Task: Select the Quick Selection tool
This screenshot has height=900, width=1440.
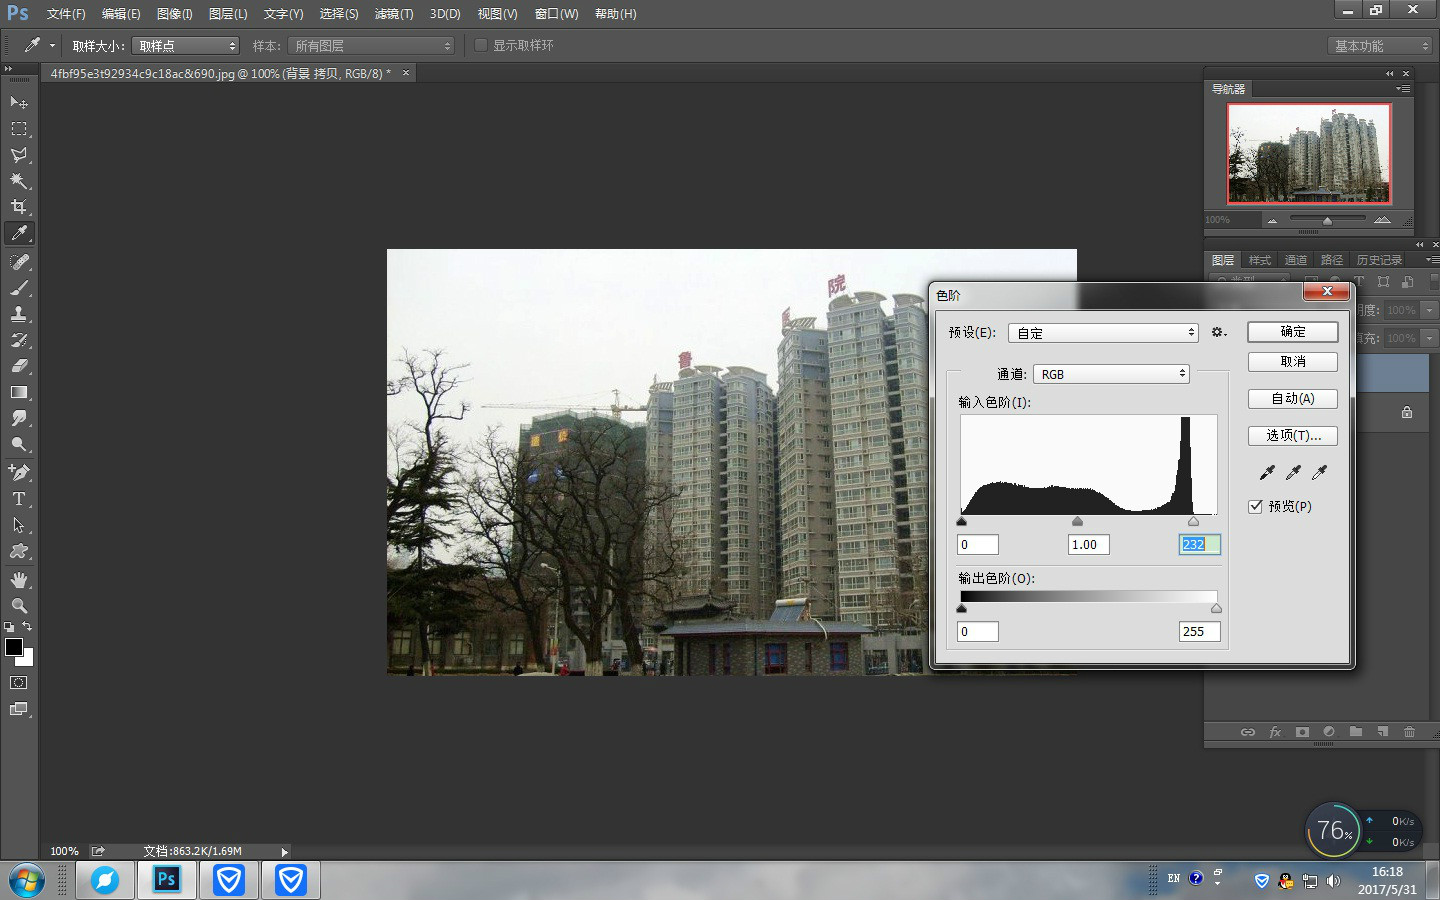Action: pyautogui.click(x=19, y=181)
